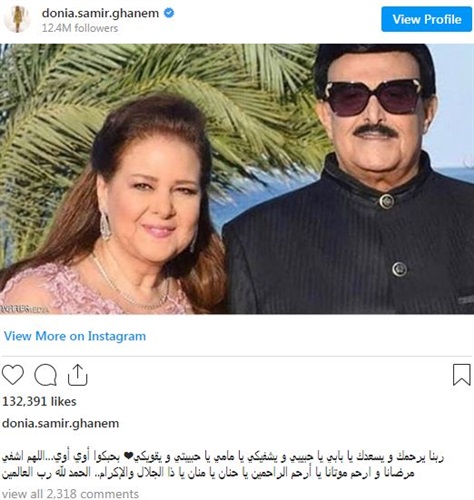
Task: Click the blue verified badge beside the username
Action: pos(169,13)
